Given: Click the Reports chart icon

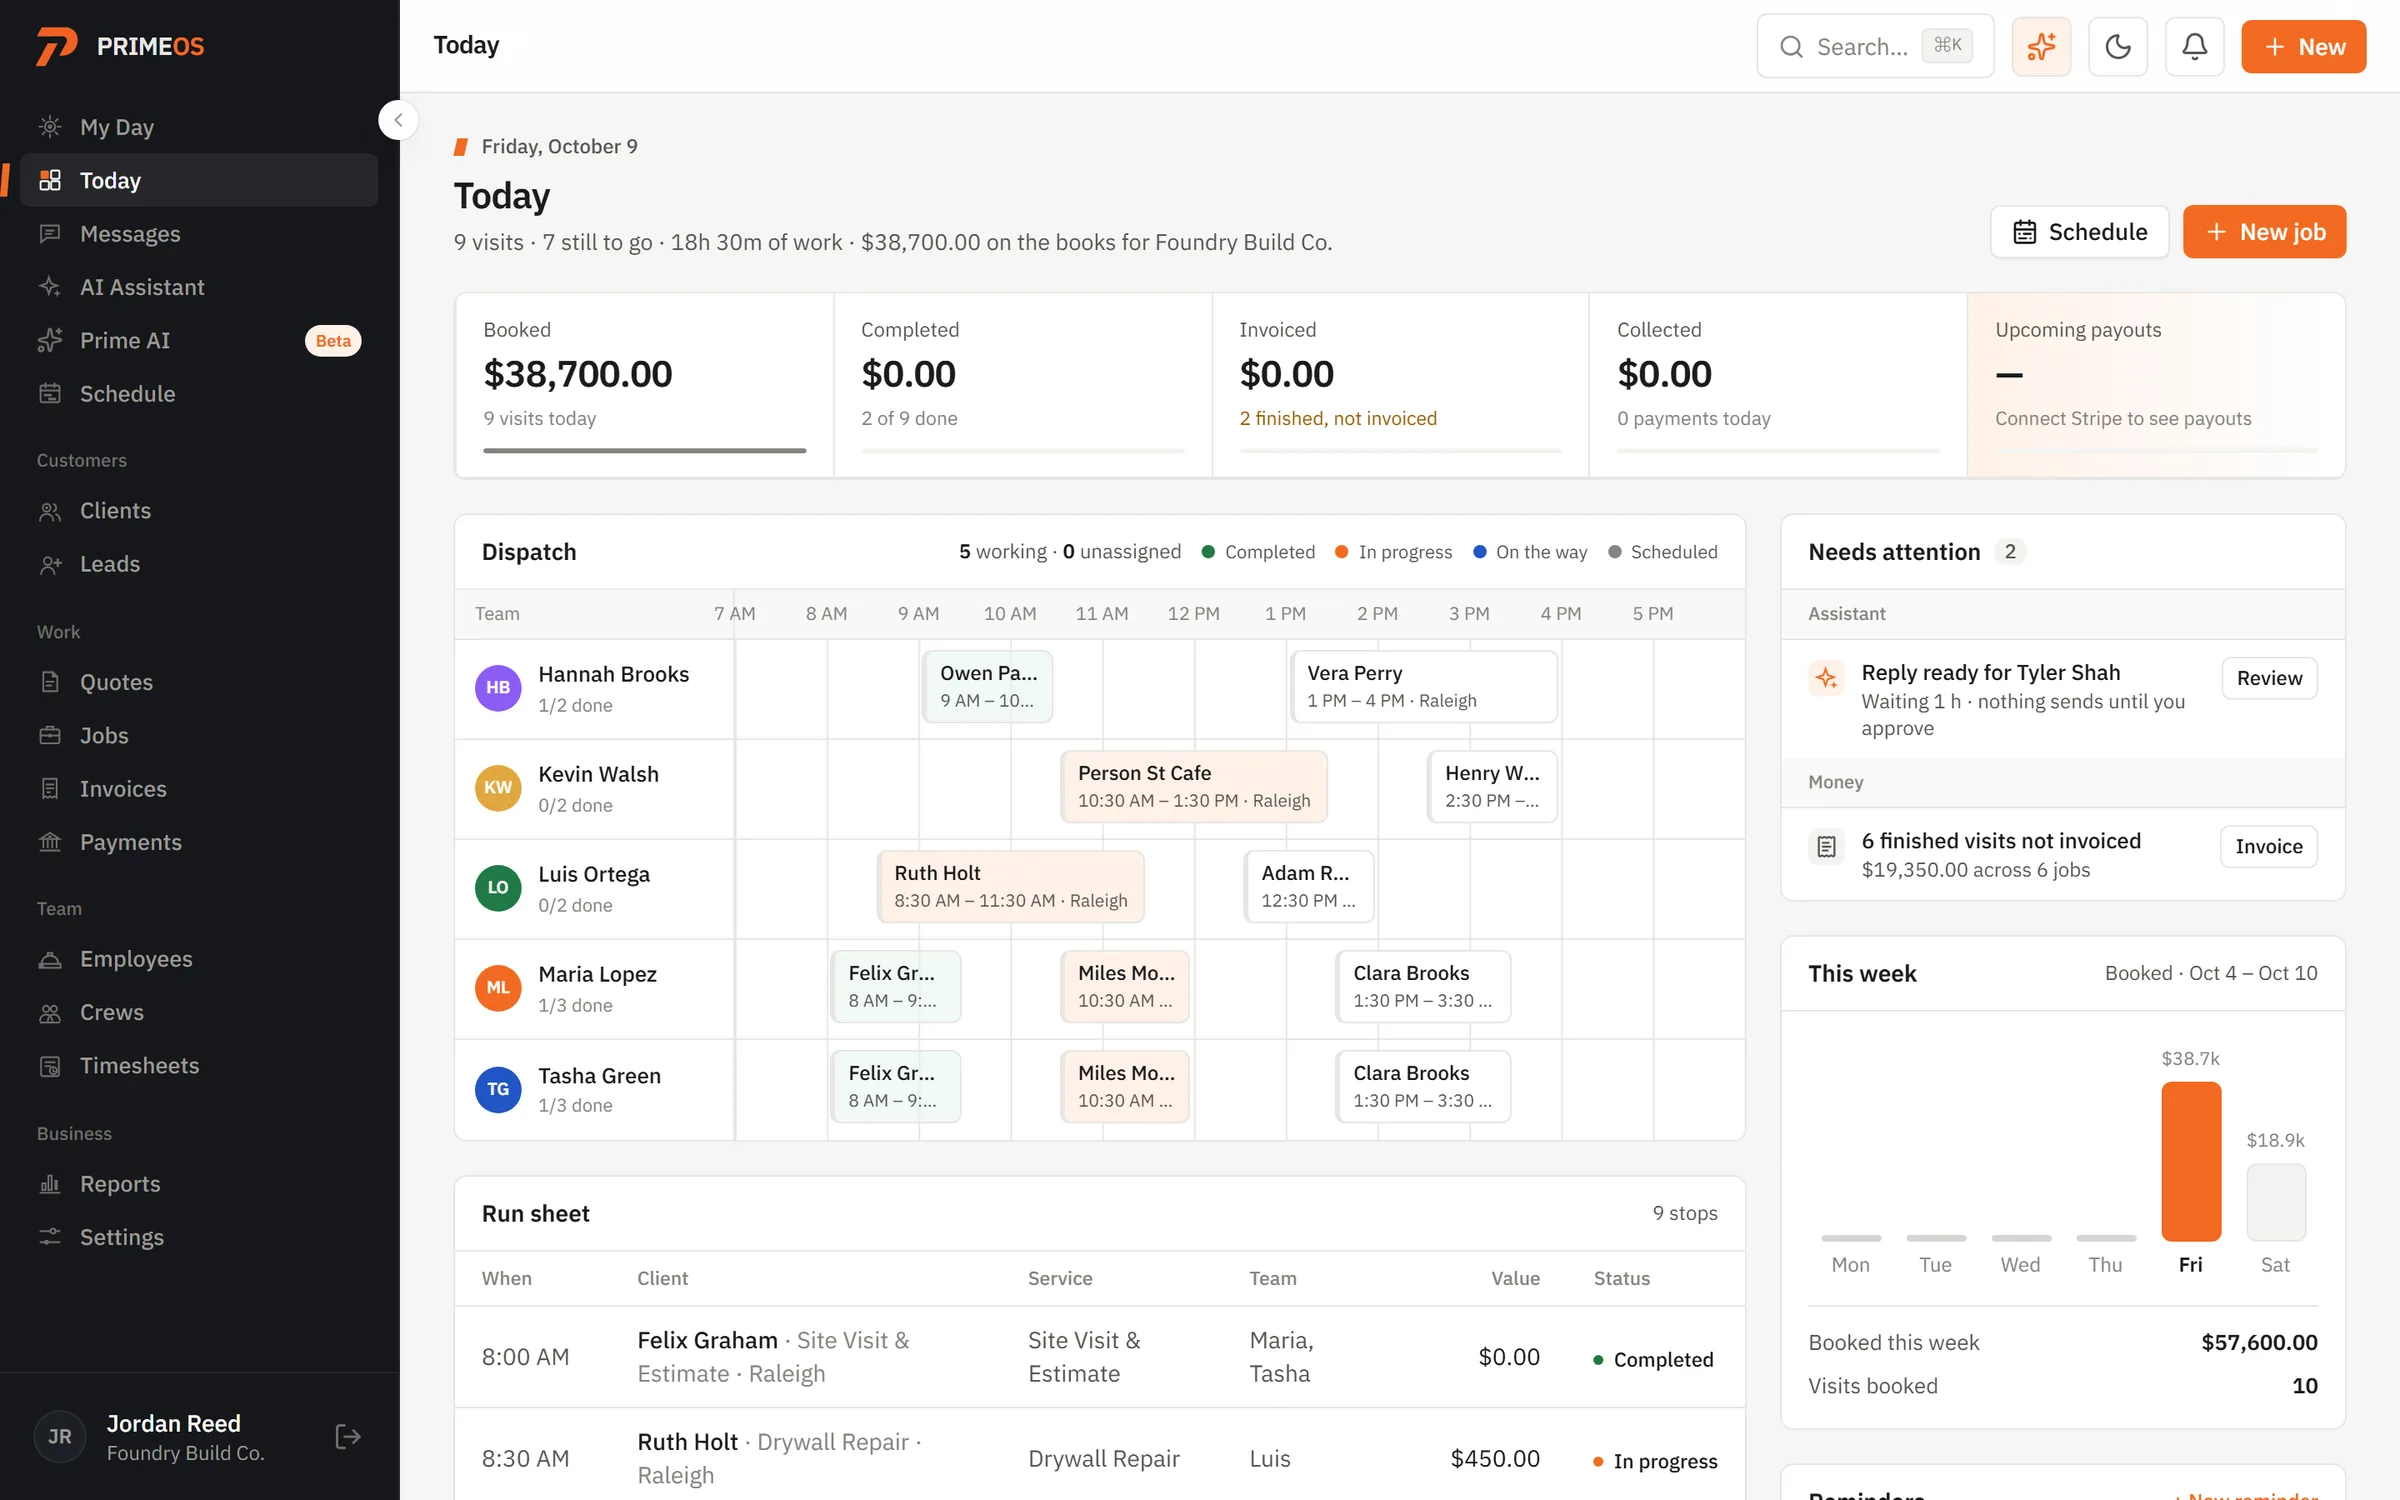Looking at the screenshot, I should point(50,1184).
